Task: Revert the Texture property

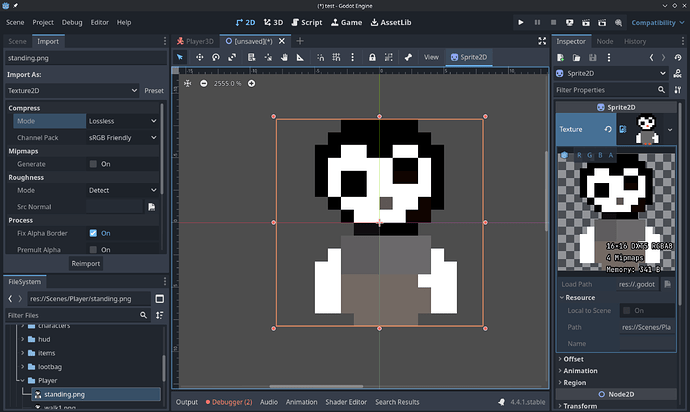Action: click(608, 129)
